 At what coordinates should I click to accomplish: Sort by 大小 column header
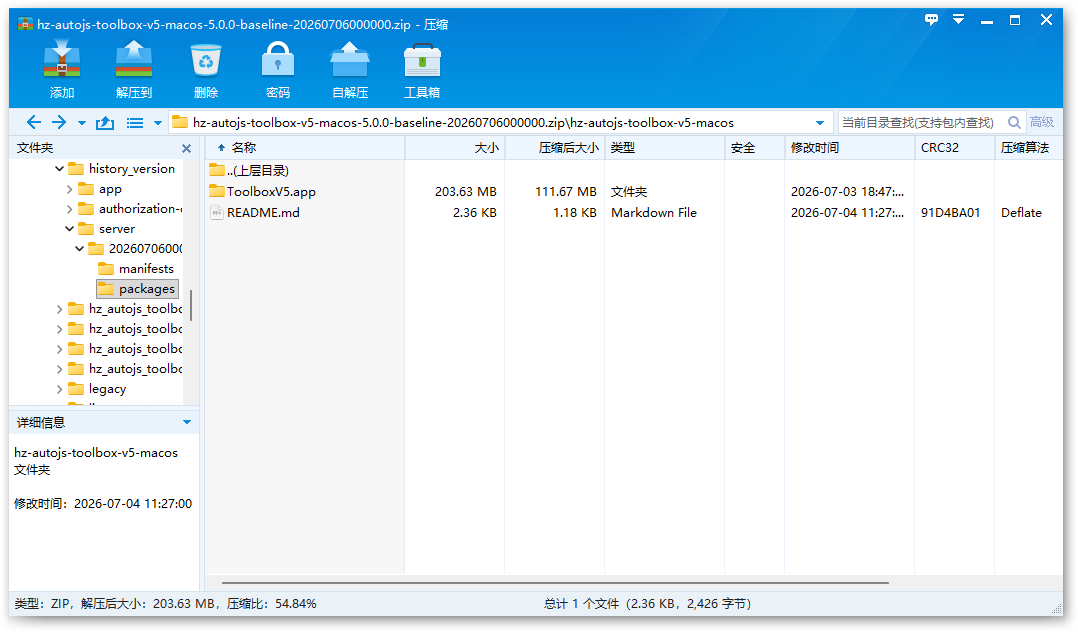tap(455, 148)
